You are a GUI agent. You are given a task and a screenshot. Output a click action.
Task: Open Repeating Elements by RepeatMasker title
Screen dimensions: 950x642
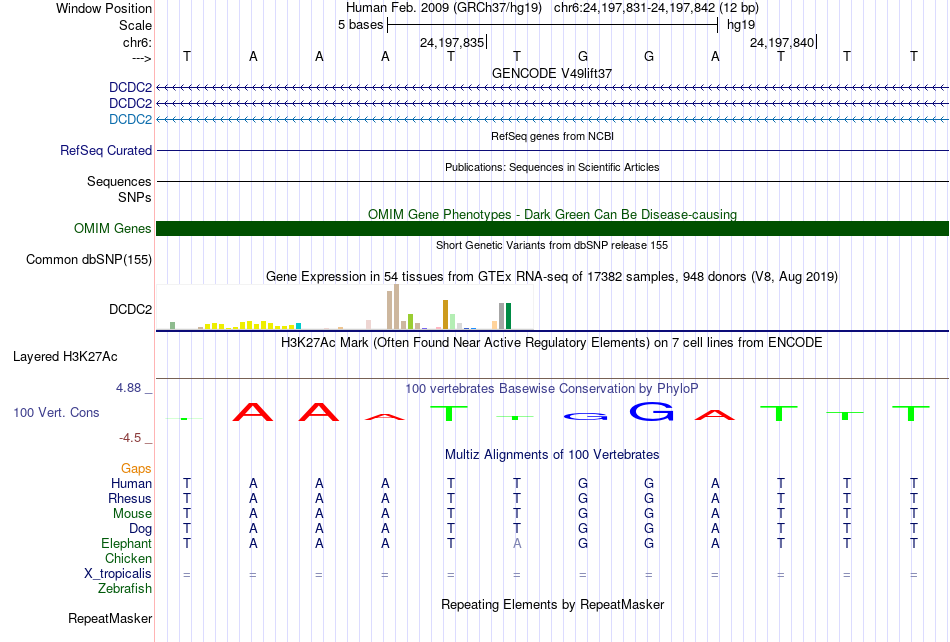(552, 604)
